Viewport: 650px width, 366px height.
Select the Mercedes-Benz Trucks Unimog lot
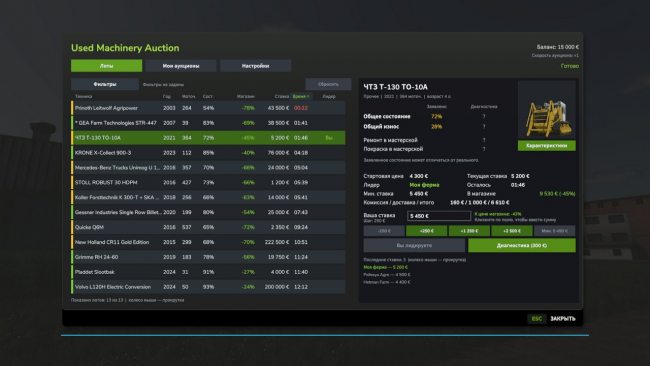208,167
